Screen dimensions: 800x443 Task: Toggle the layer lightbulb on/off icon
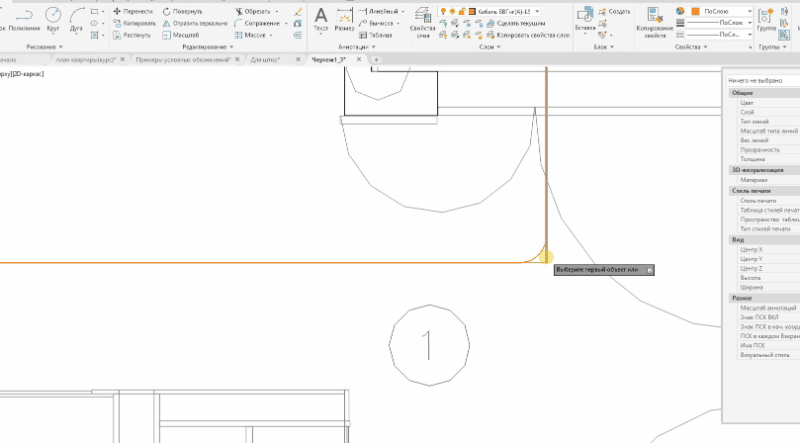click(x=443, y=11)
